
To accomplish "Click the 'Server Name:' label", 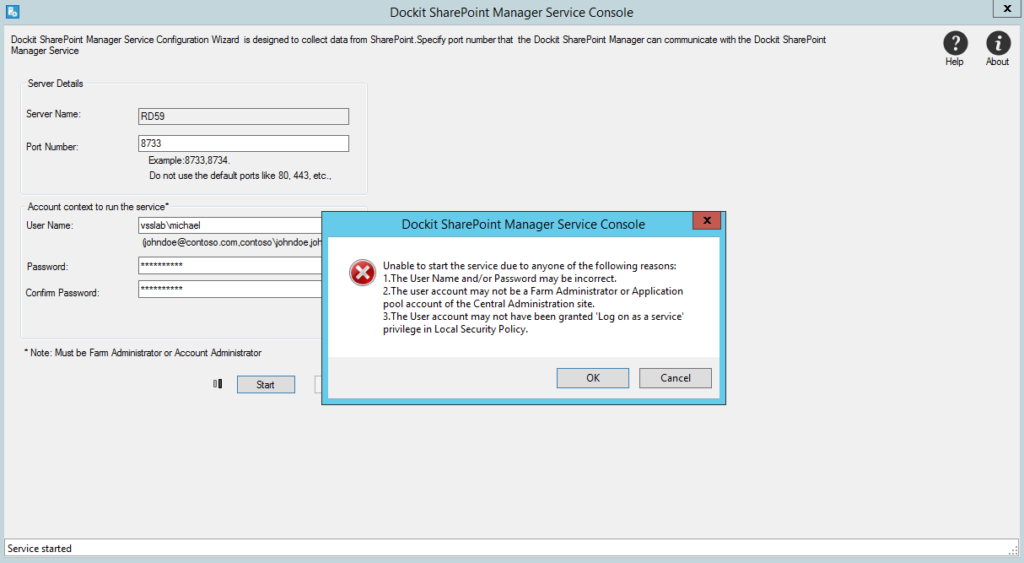I will (x=54, y=114).
